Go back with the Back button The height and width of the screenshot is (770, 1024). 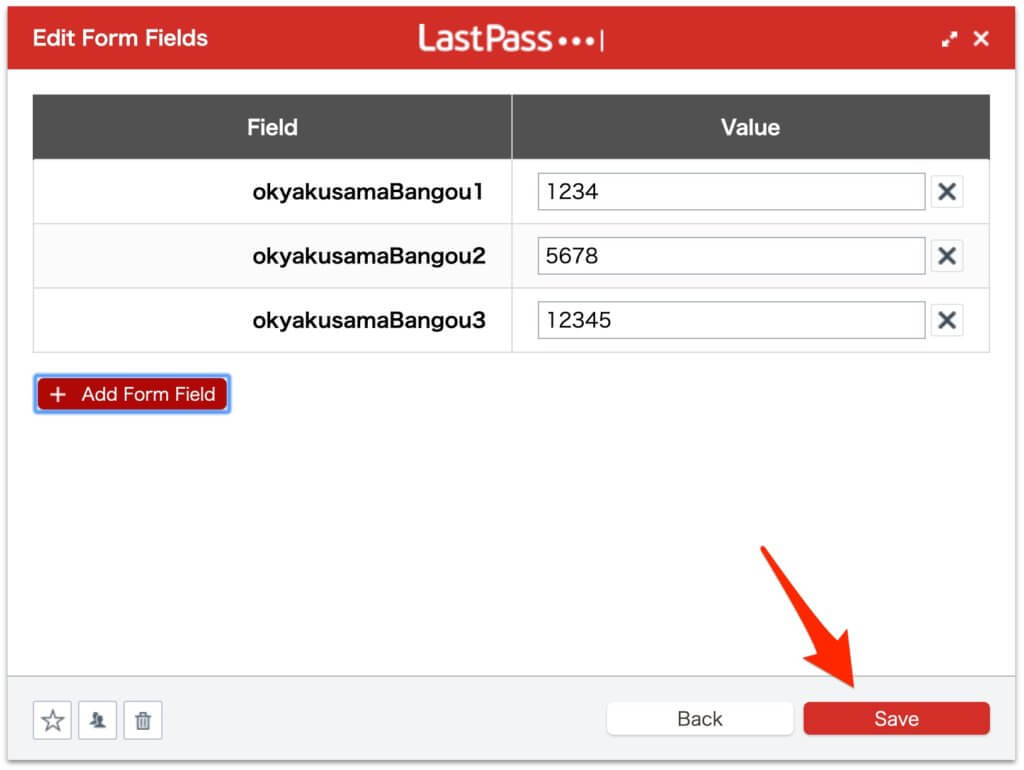[x=699, y=718]
